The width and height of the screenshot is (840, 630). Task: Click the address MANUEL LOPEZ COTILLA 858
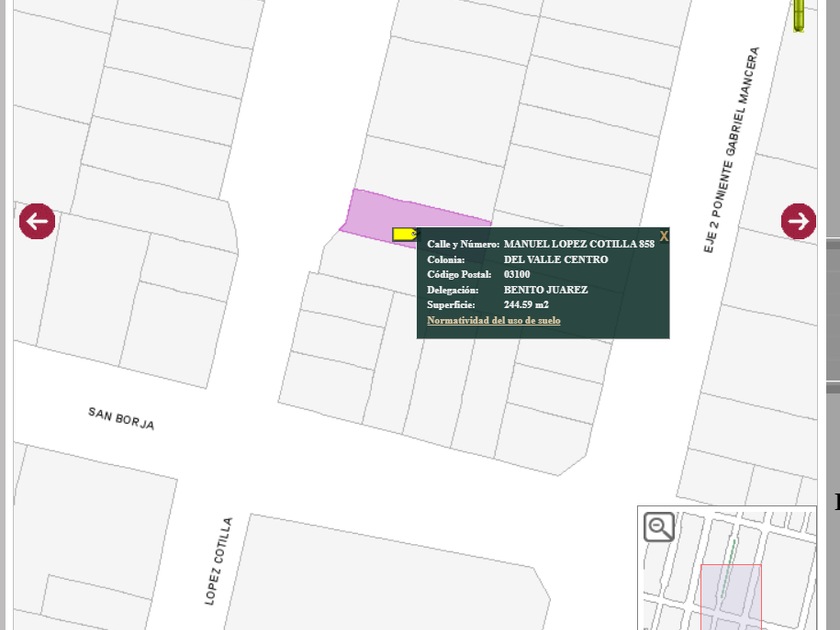(579, 244)
